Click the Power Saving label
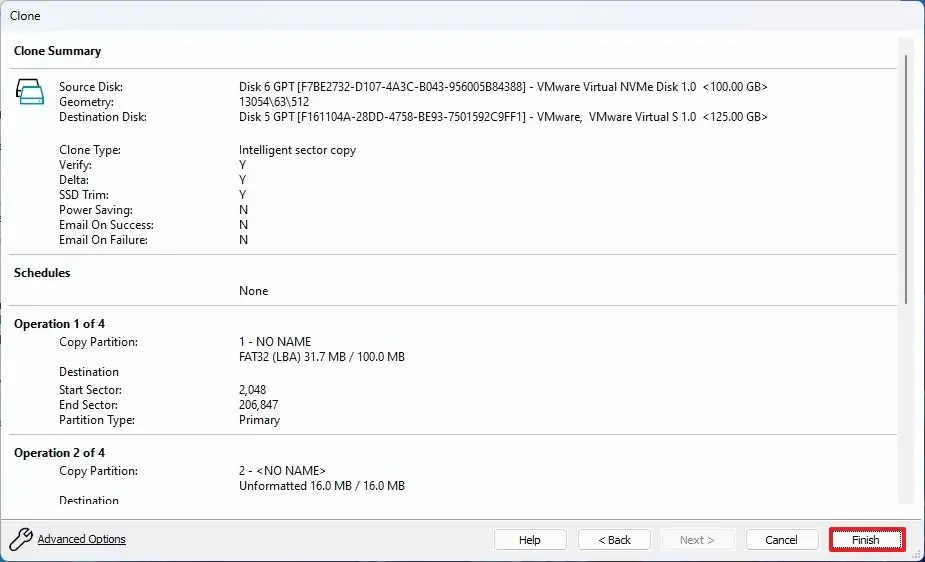Viewport: 925px width, 562px height. [x=96, y=210]
